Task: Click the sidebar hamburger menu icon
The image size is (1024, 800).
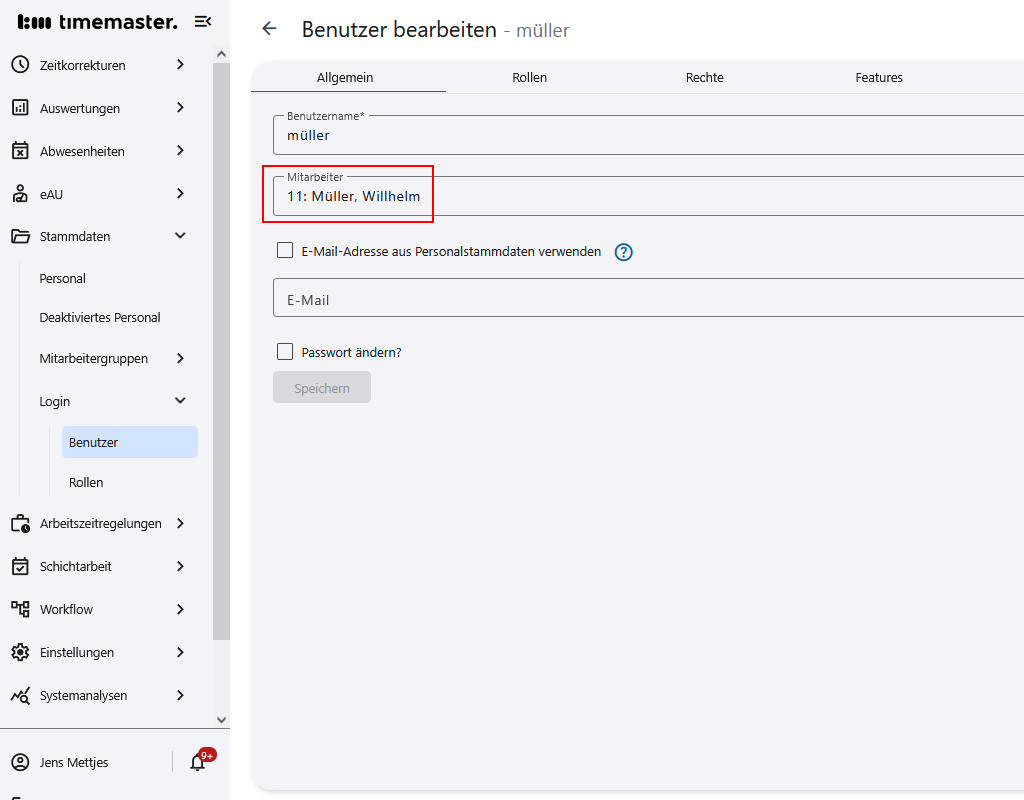Action: pos(203,20)
